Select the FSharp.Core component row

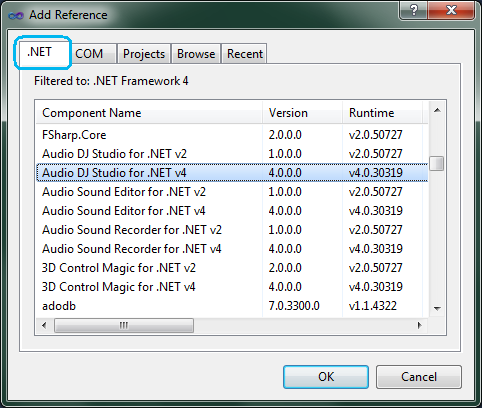coord(232,135)
